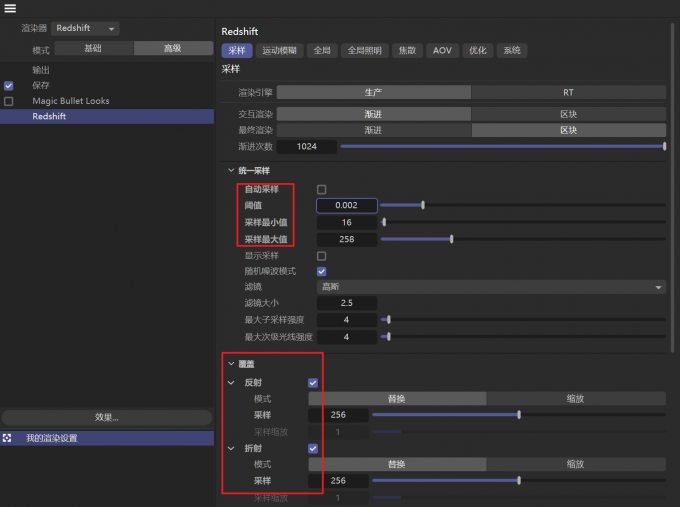Set 最终渲染 to 渐进
This screenshot has width=680, height=507.
(373, 130)
